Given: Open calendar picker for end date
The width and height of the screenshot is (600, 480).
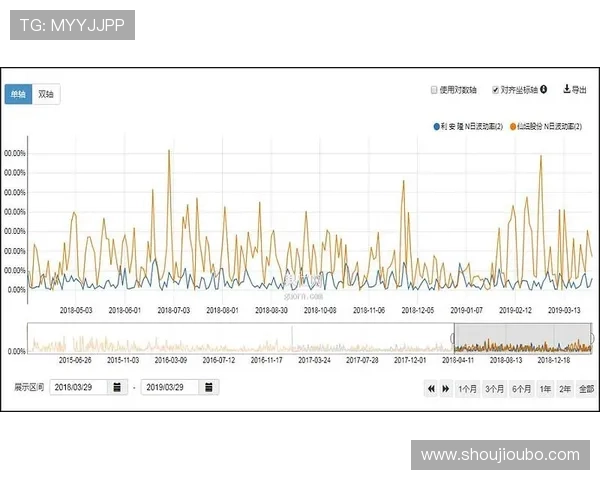Looking at the screenshot, I should [209, 387].
